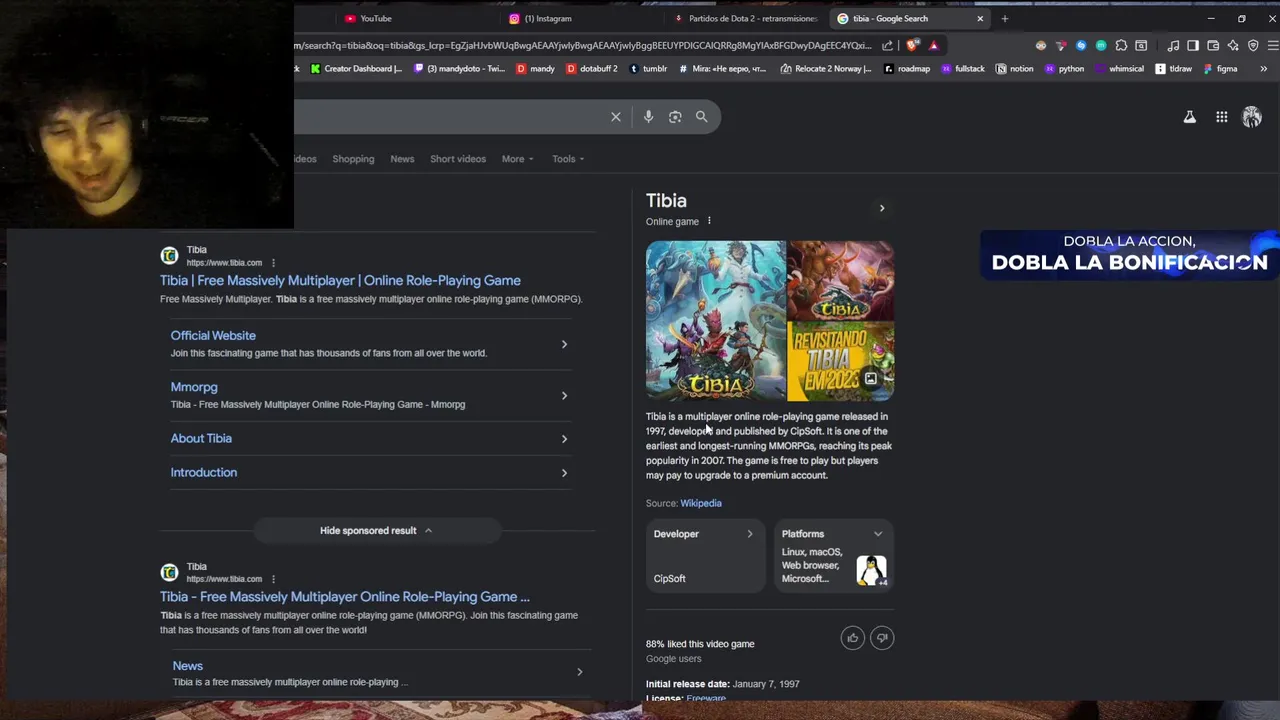Open the second Tibia Online Role-Playing Game result
The width and height of the screenshot is (1280, 720).
pyautogui.click(x=344, y=597)
